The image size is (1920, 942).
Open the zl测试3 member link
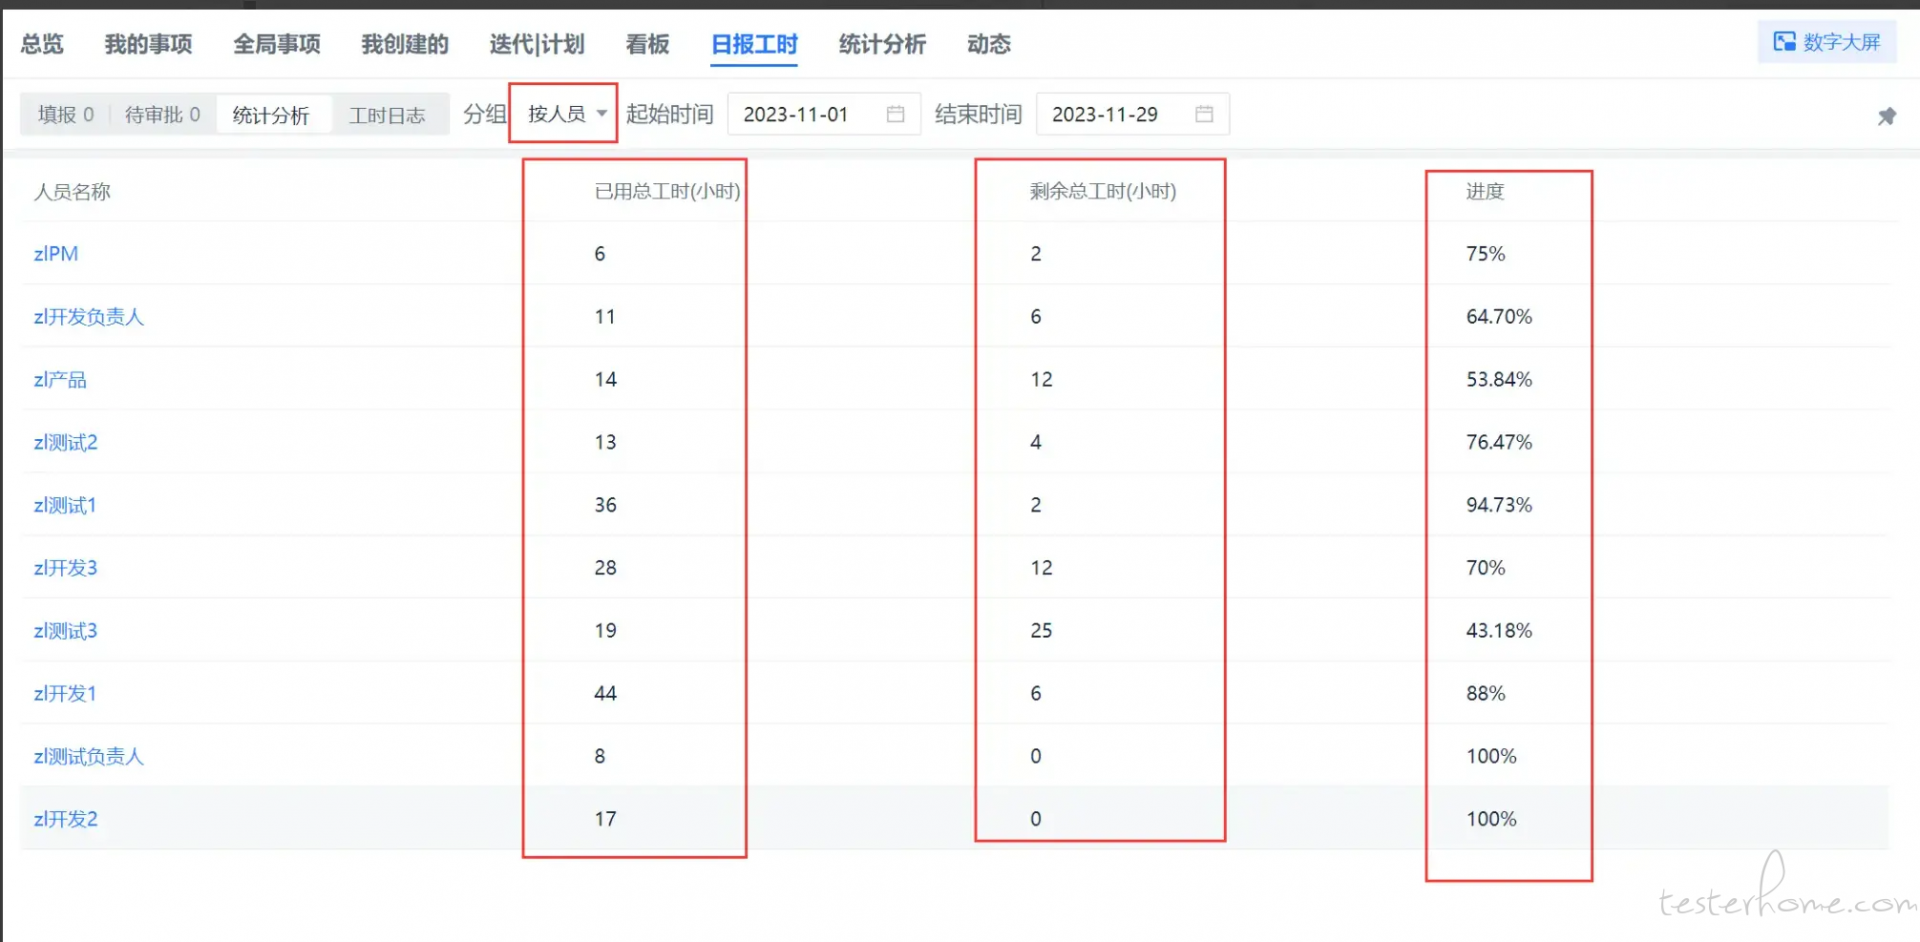66,631
